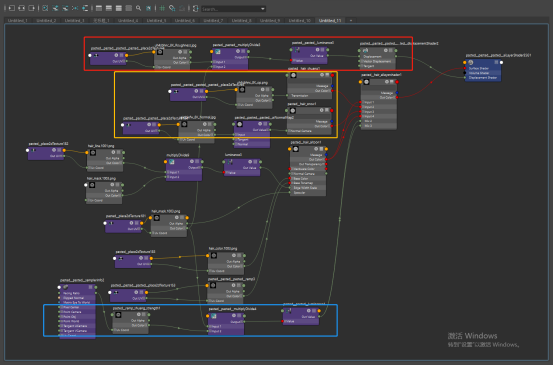
Task: Click the Input and output connections icon
Action: click(x=22, y=8)
